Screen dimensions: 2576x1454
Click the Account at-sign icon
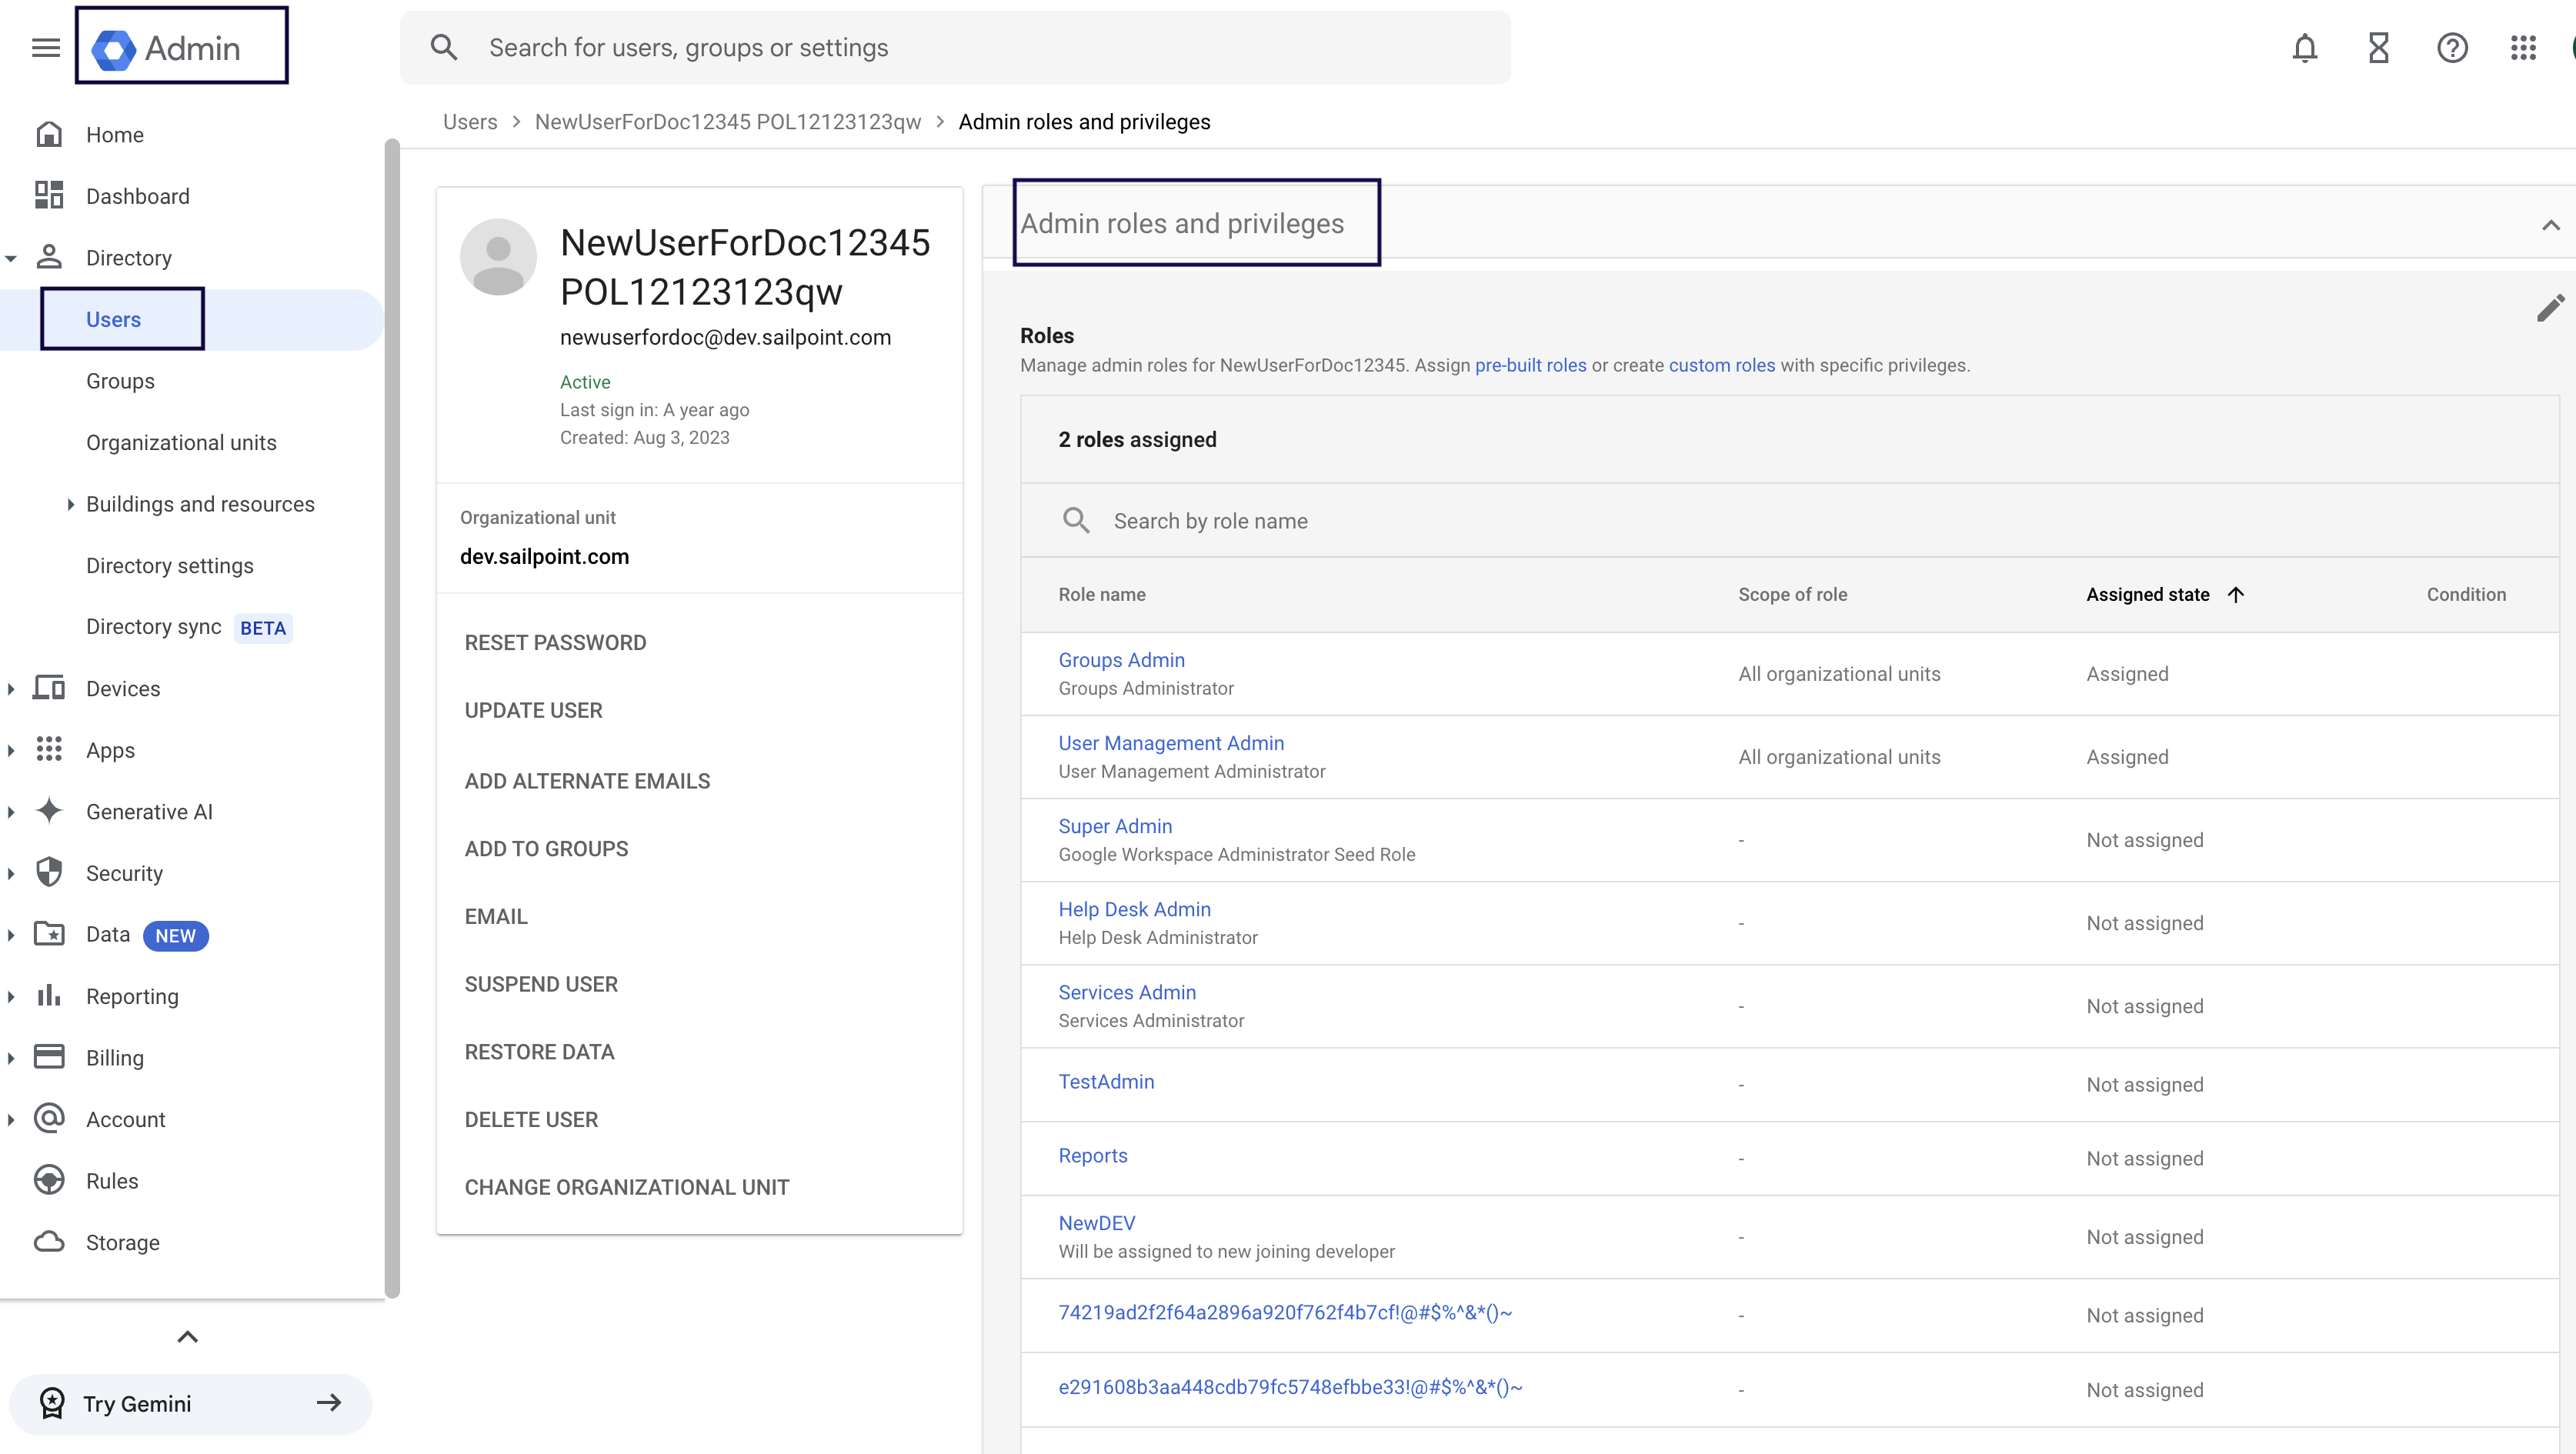pos(49,1118)
